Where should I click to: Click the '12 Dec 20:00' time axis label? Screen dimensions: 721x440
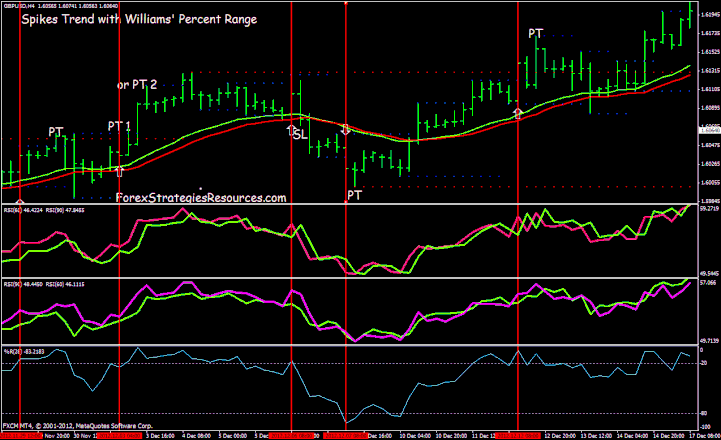pyautogui.click(x=559, y=435)
